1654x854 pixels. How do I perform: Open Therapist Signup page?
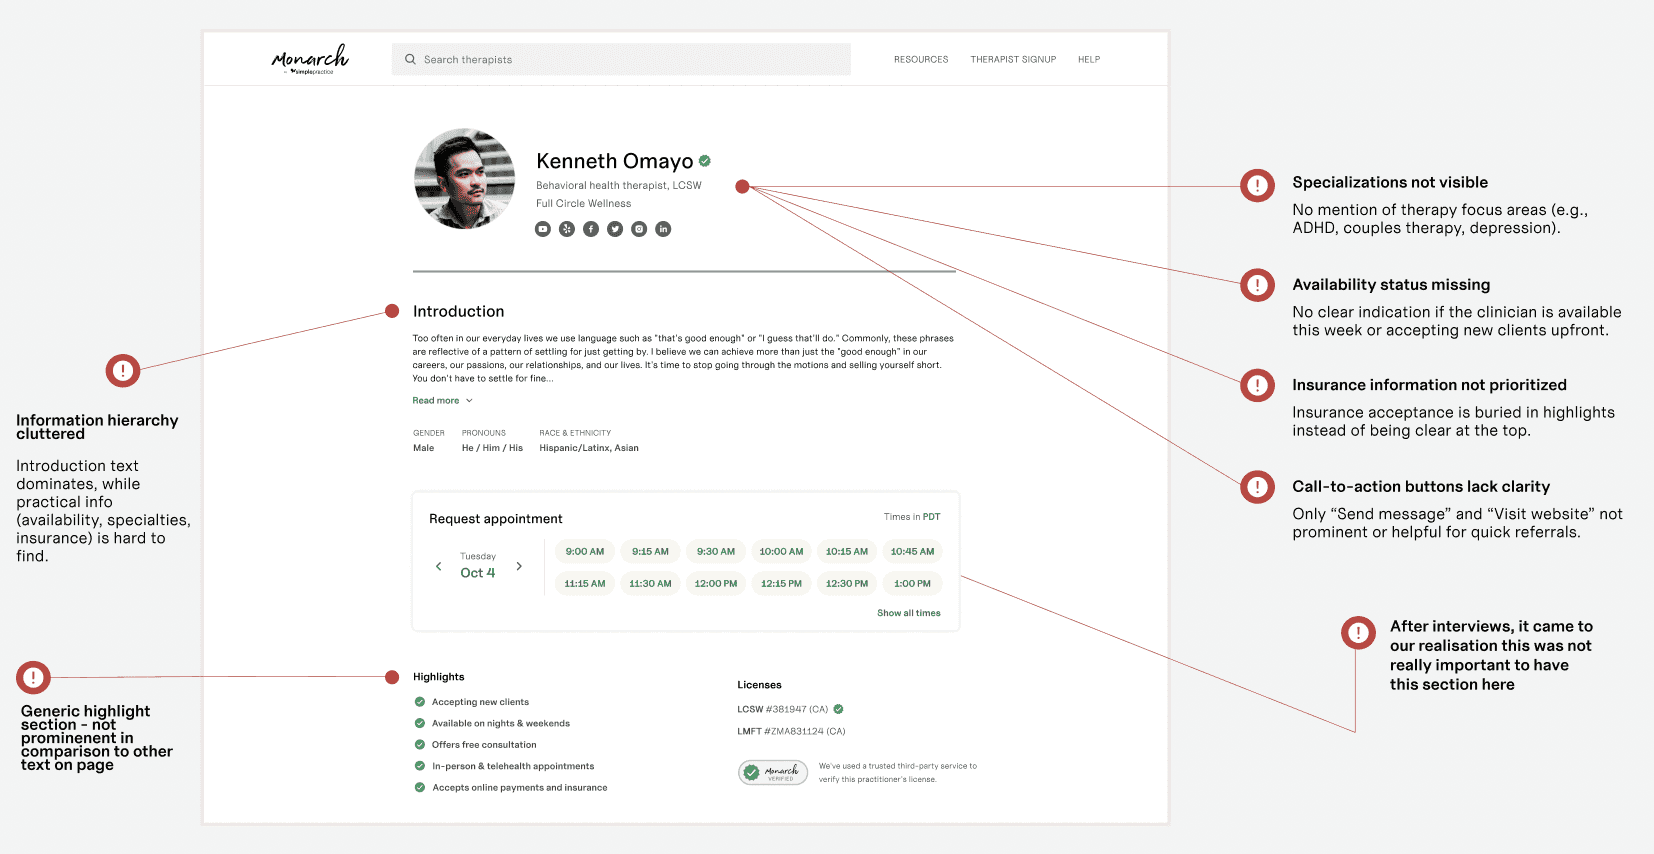1013,59
